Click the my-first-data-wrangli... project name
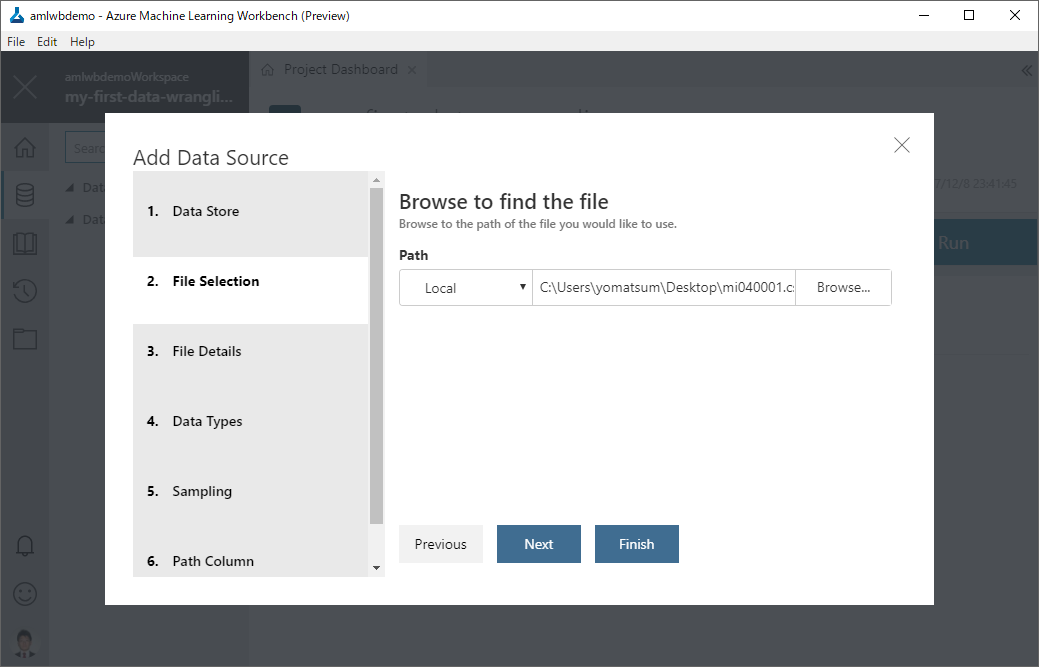Viewport: 1039px width, 667px height. [x=148, y=97]
